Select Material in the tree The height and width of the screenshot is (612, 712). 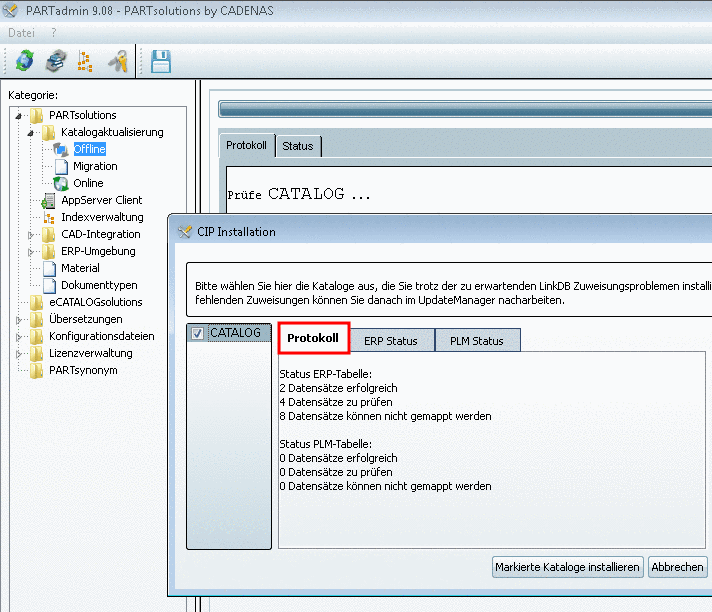point(80,268)
